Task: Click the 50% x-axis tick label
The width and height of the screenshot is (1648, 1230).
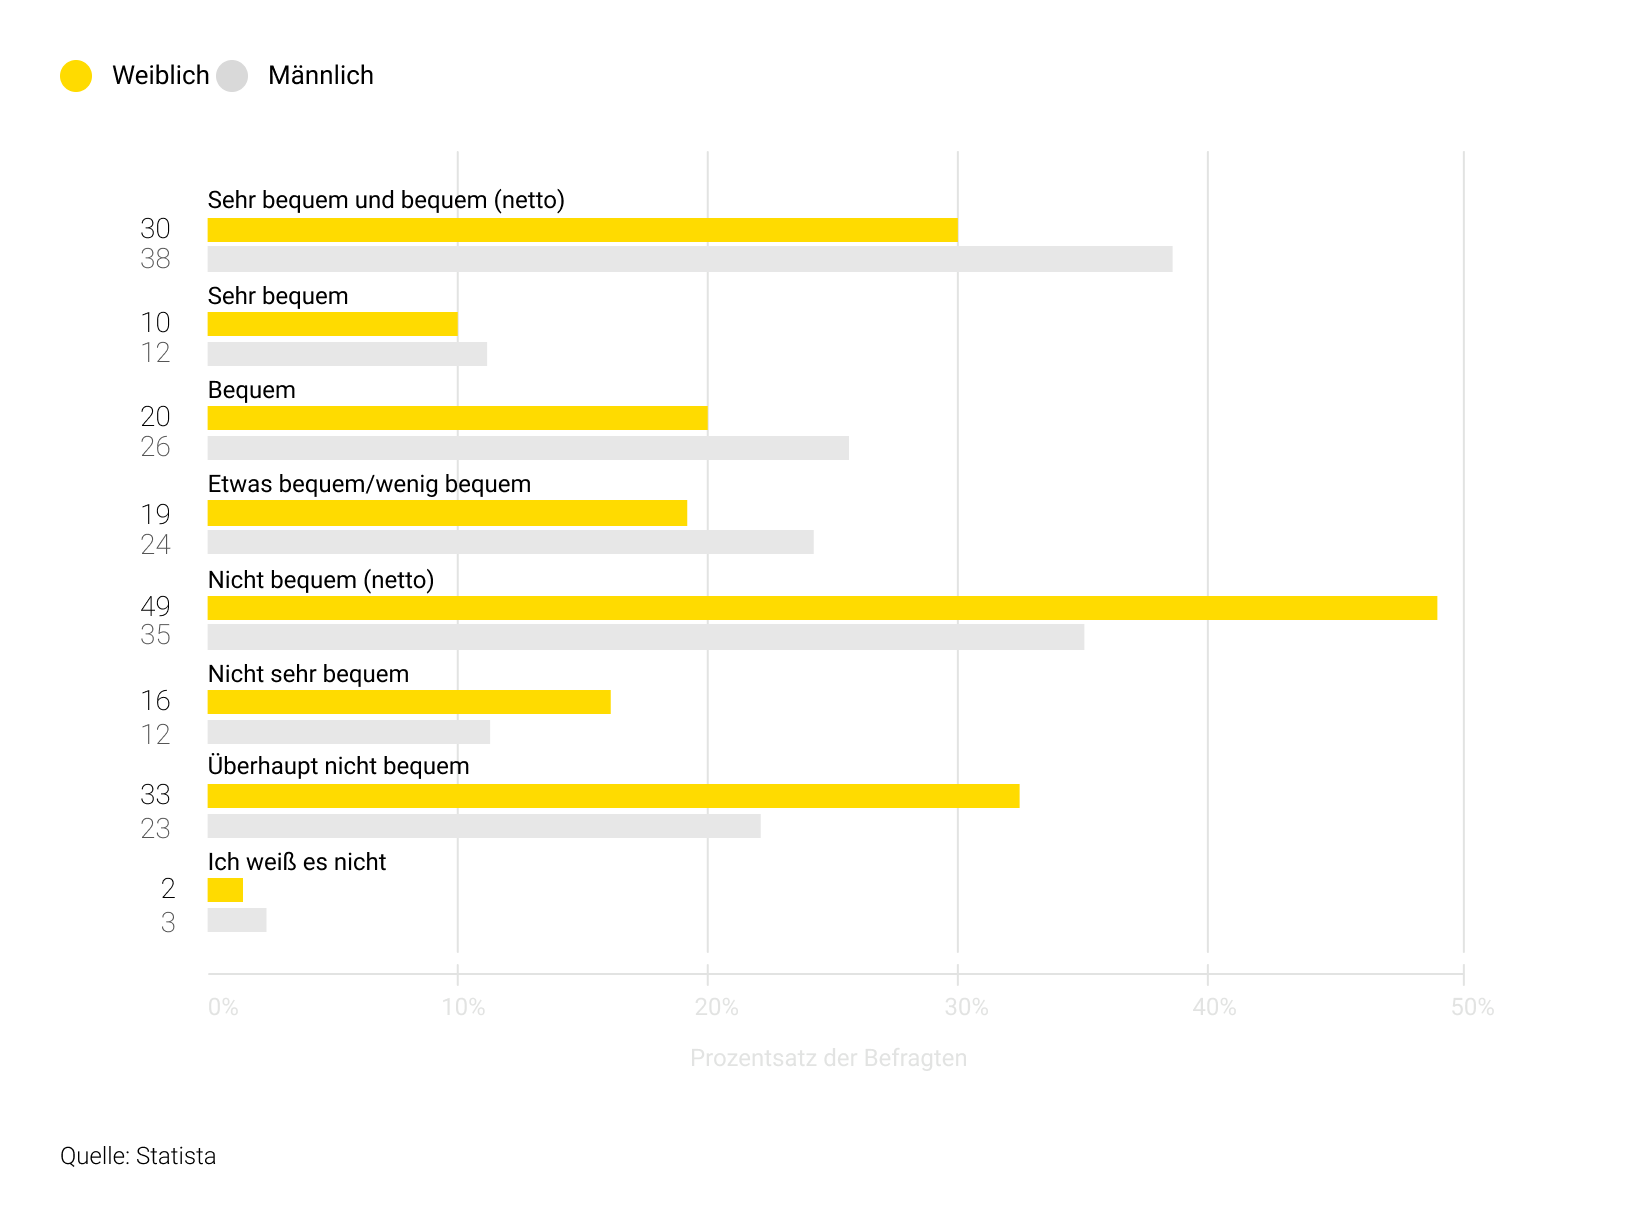Action: (1472, 1007)
